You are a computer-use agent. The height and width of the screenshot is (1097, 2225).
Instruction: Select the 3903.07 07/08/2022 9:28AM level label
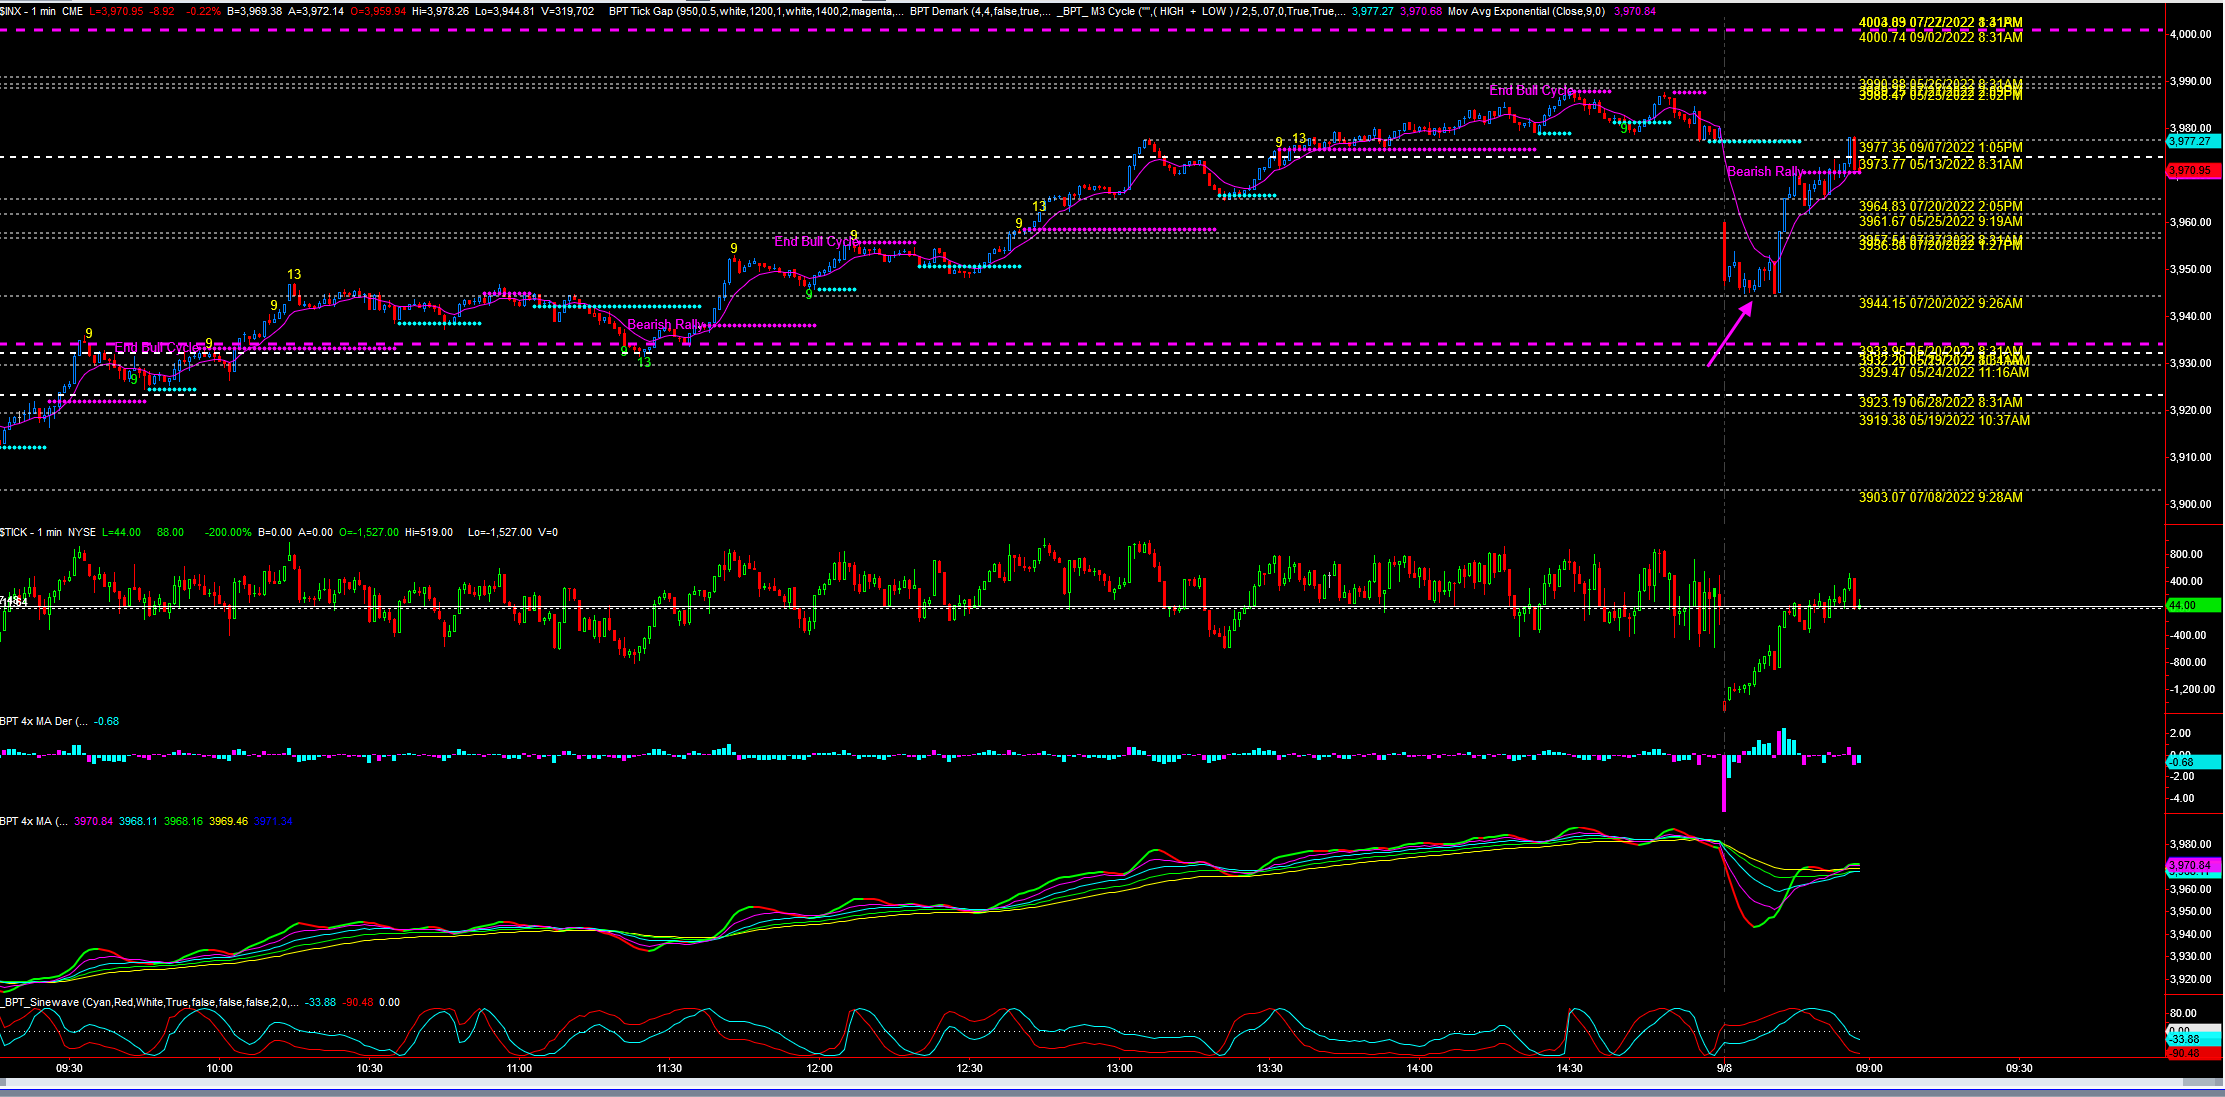coord(1940,497)
